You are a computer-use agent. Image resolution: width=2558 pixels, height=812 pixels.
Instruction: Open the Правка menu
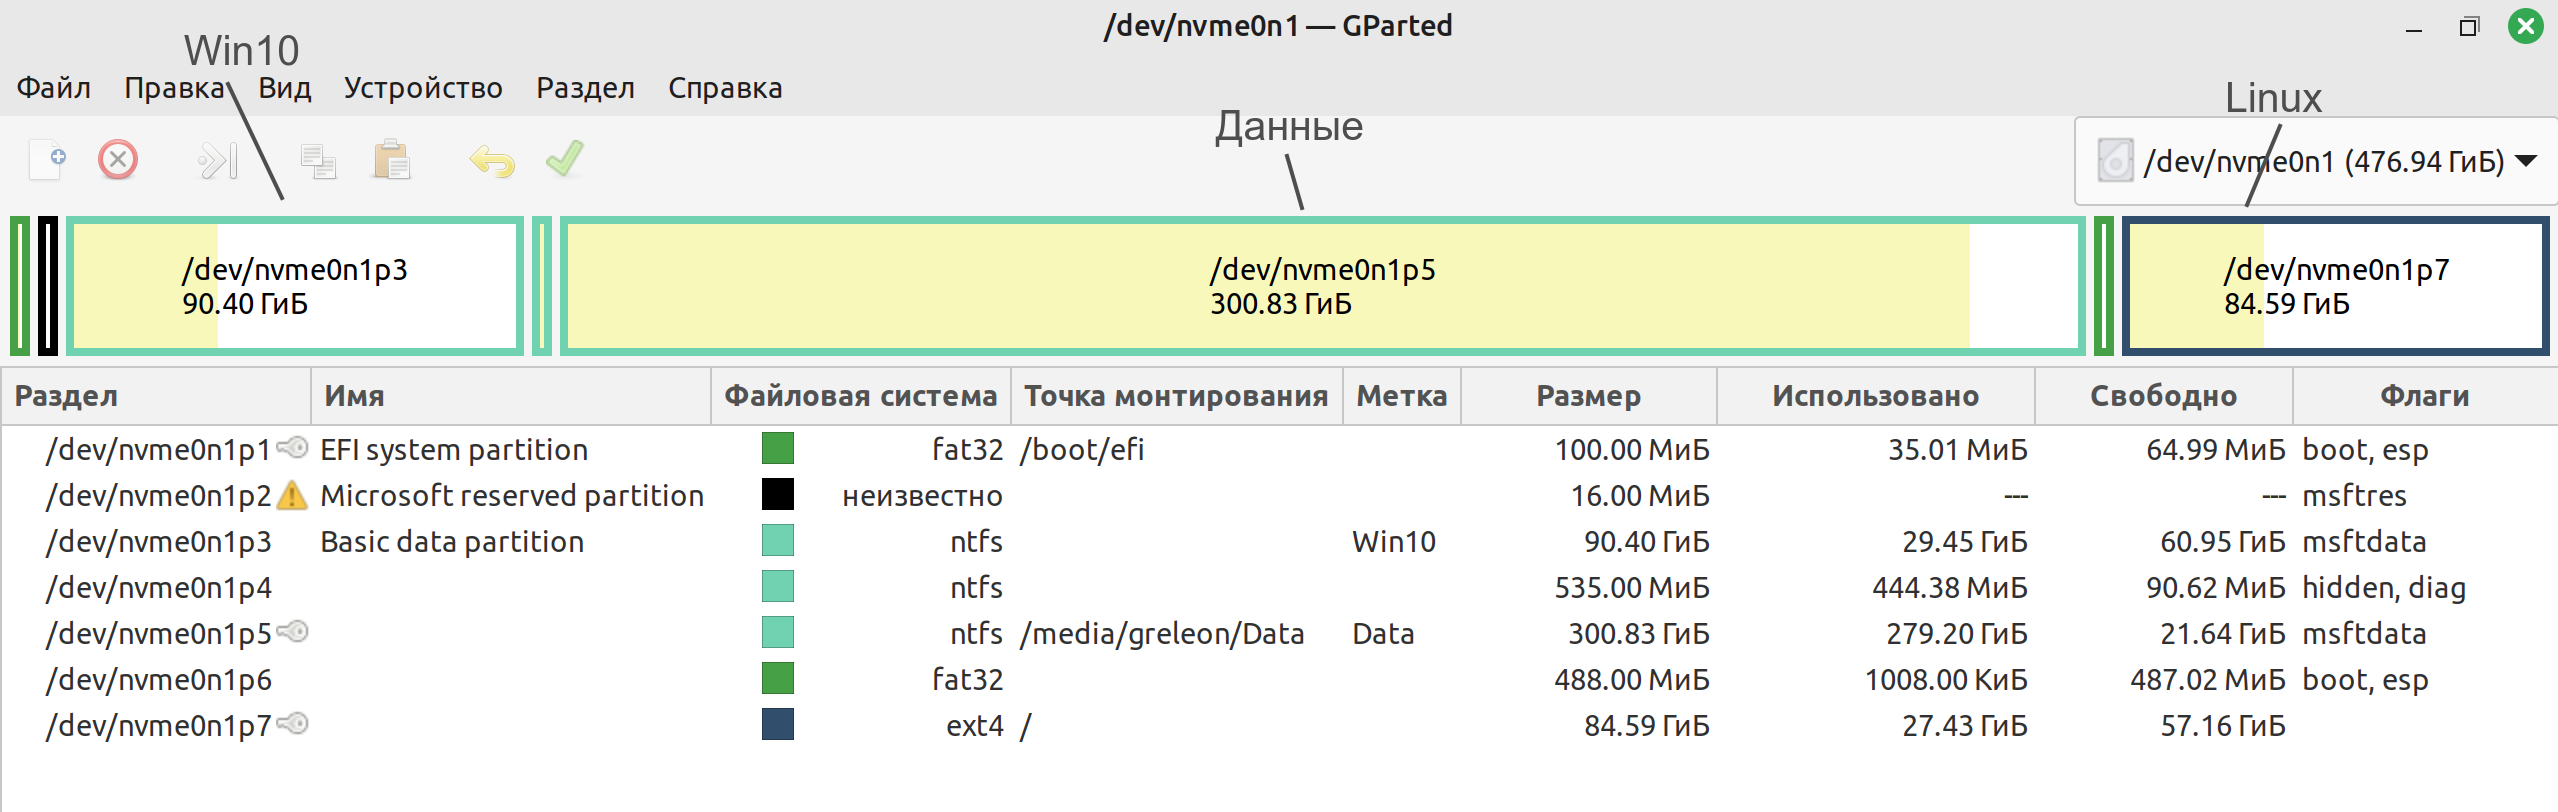tap(175, 88)
